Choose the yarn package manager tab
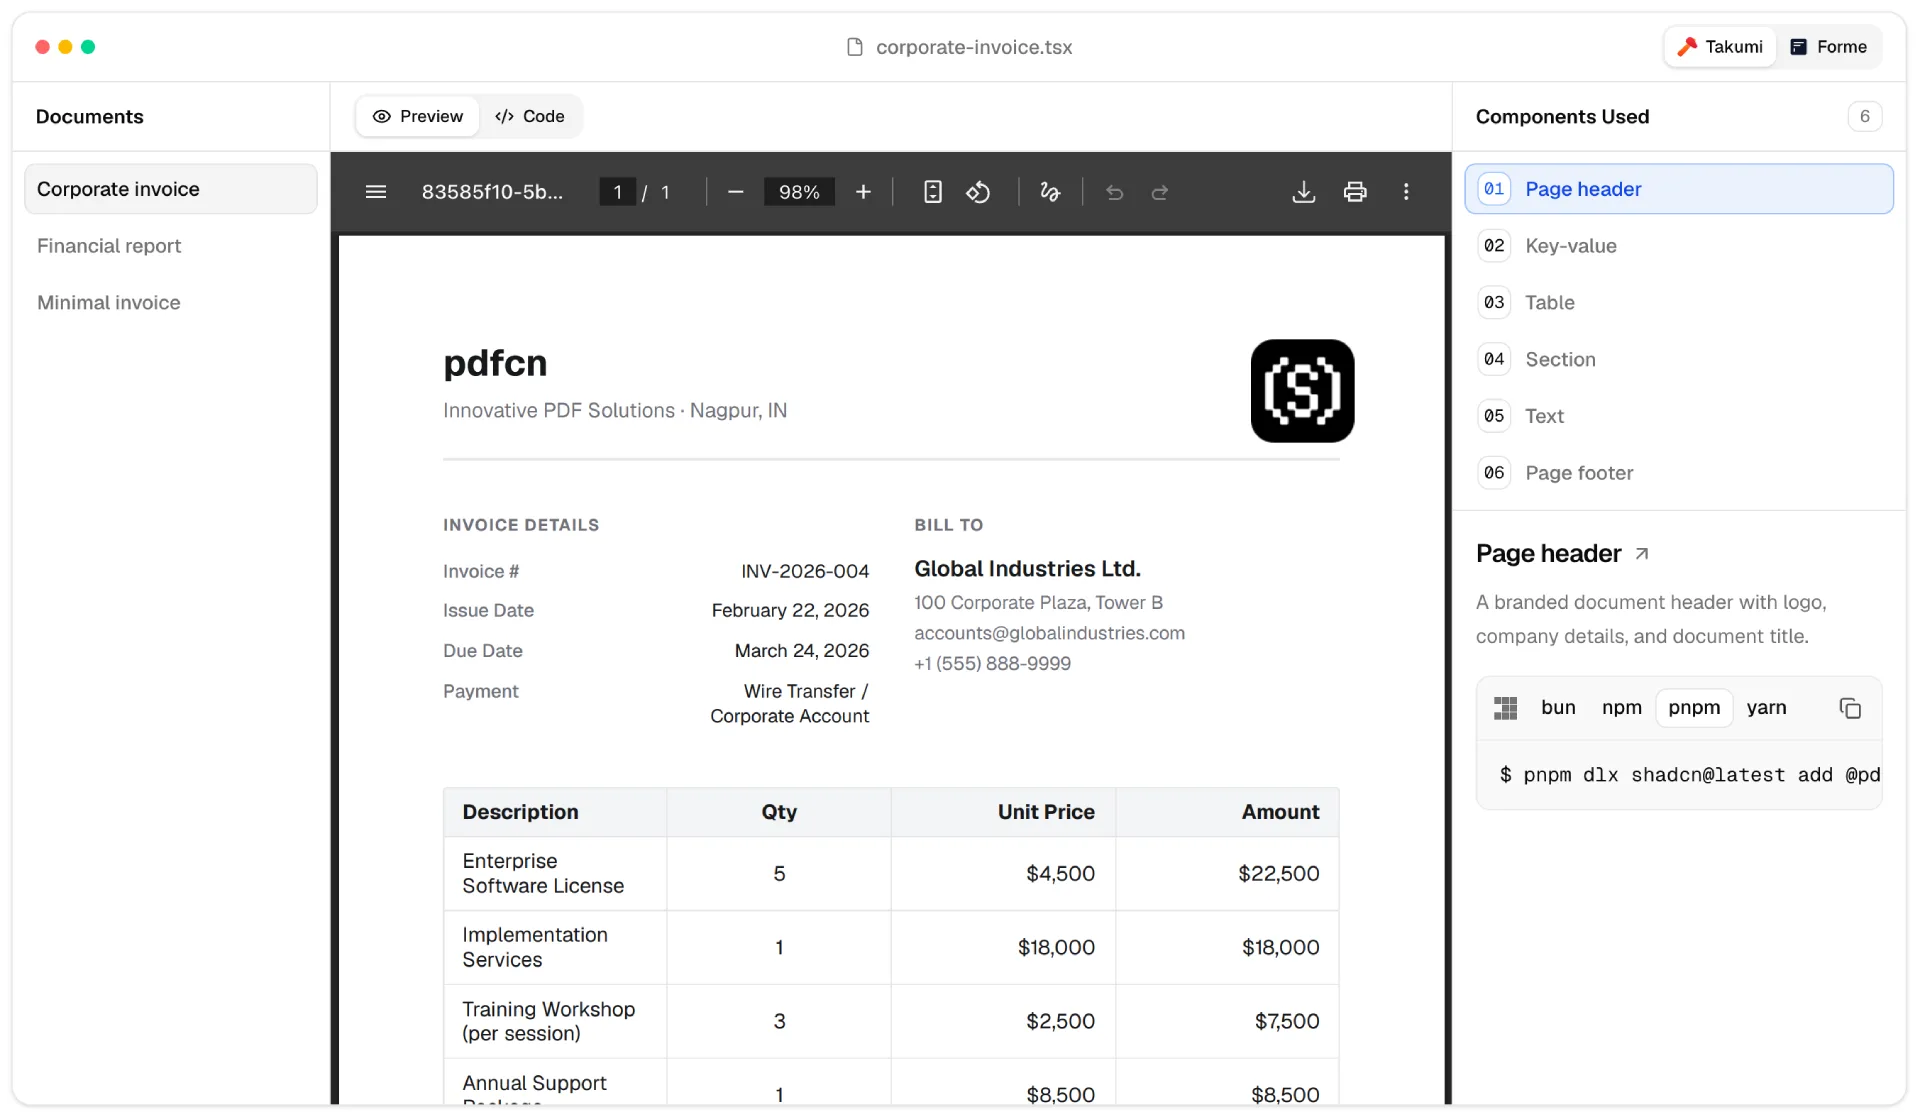Viewport: 1920px width, 1117px height. click(1766, 708)
